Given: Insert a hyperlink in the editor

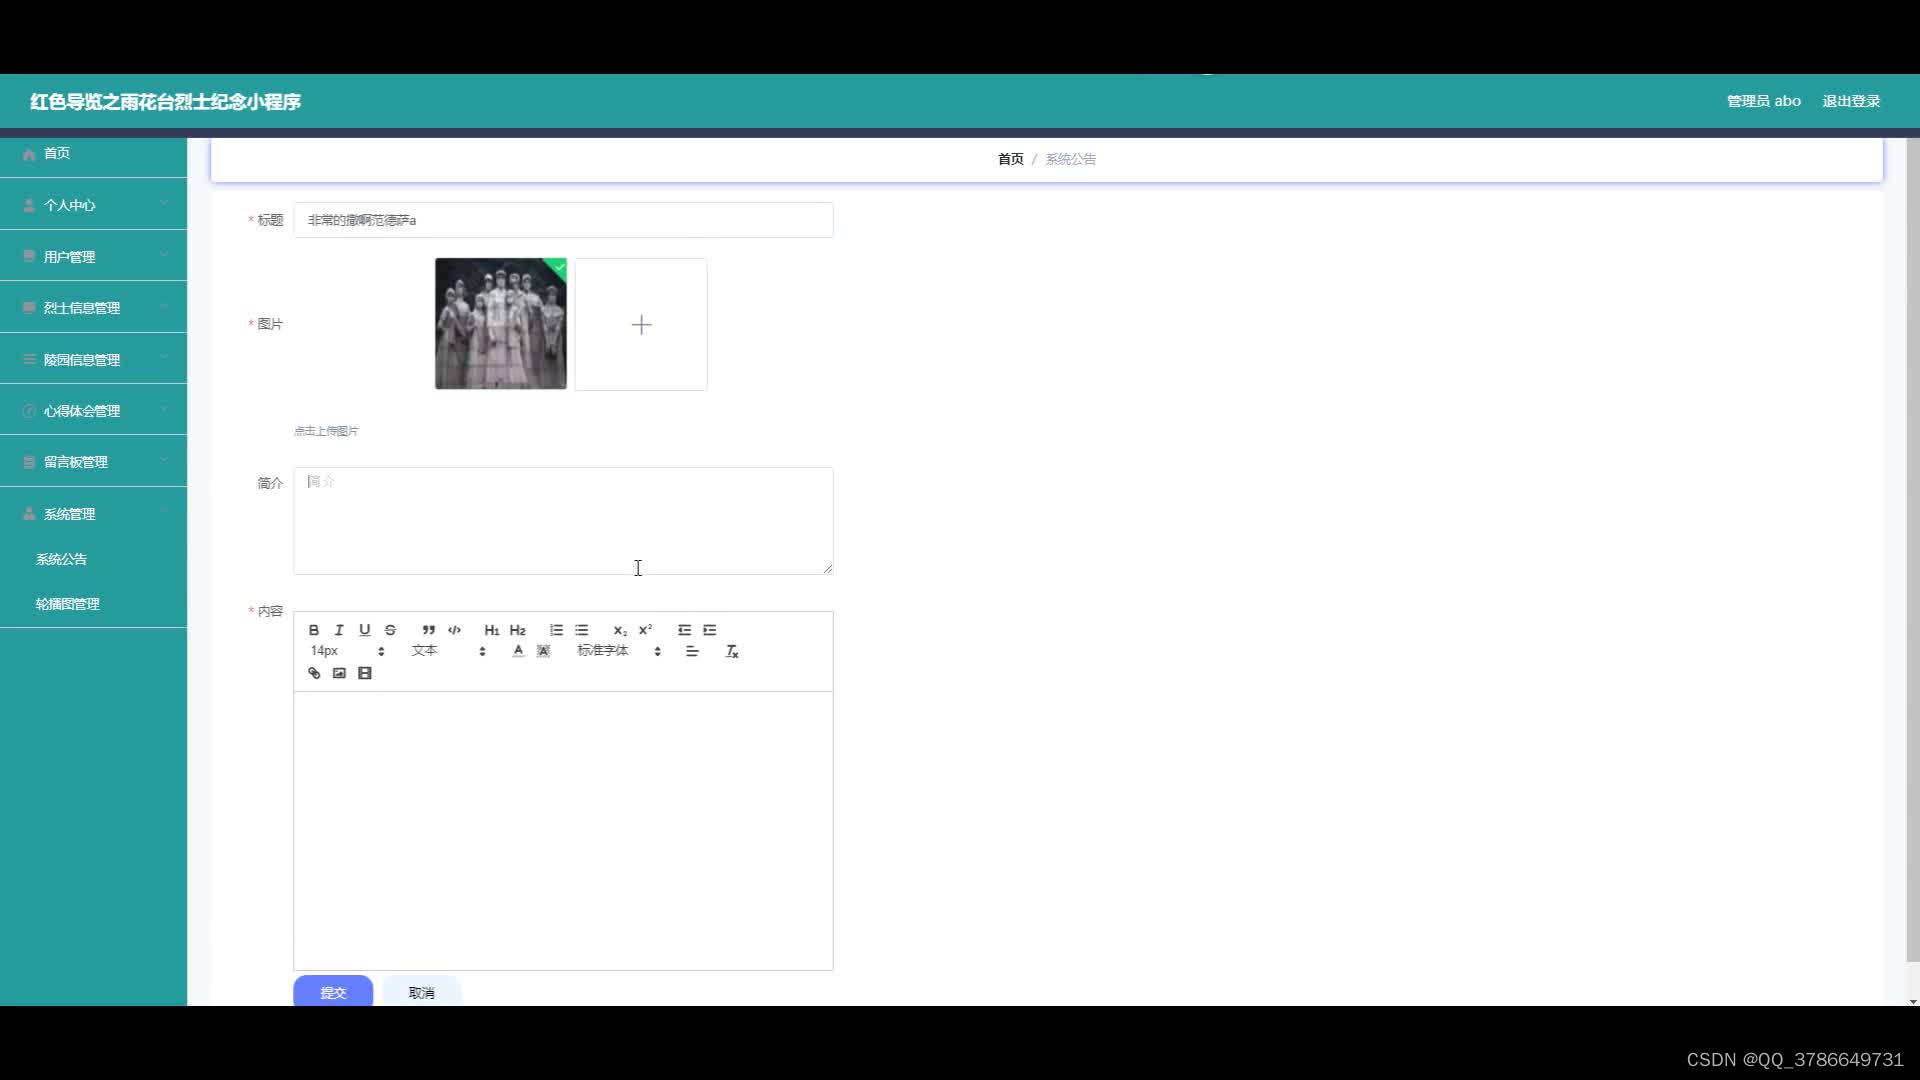Looking at the screenshot, I should click(x=314, y=673).
